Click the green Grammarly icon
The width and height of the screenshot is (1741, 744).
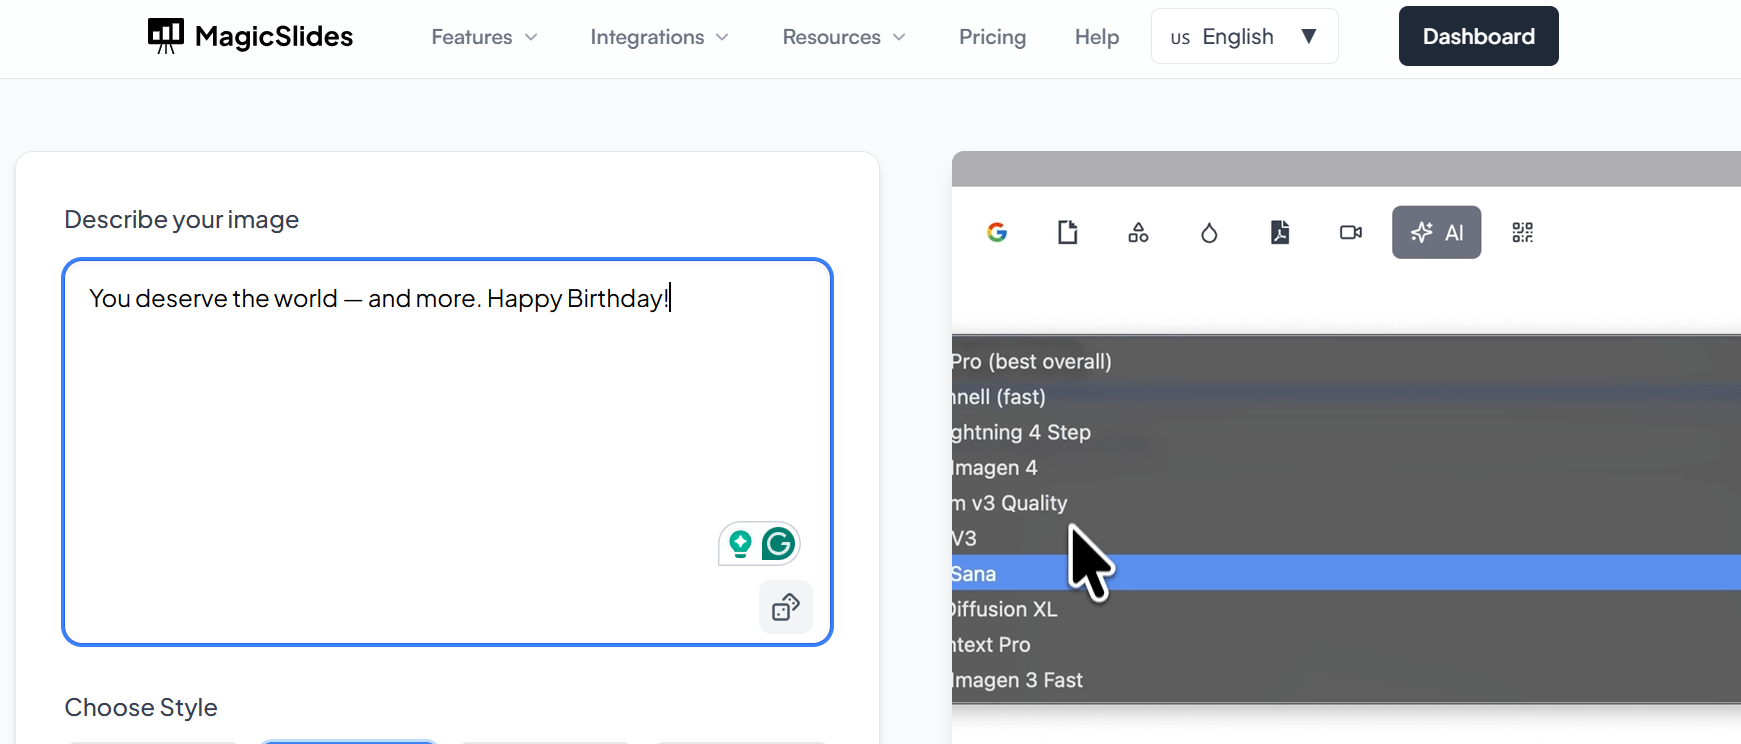778,544
